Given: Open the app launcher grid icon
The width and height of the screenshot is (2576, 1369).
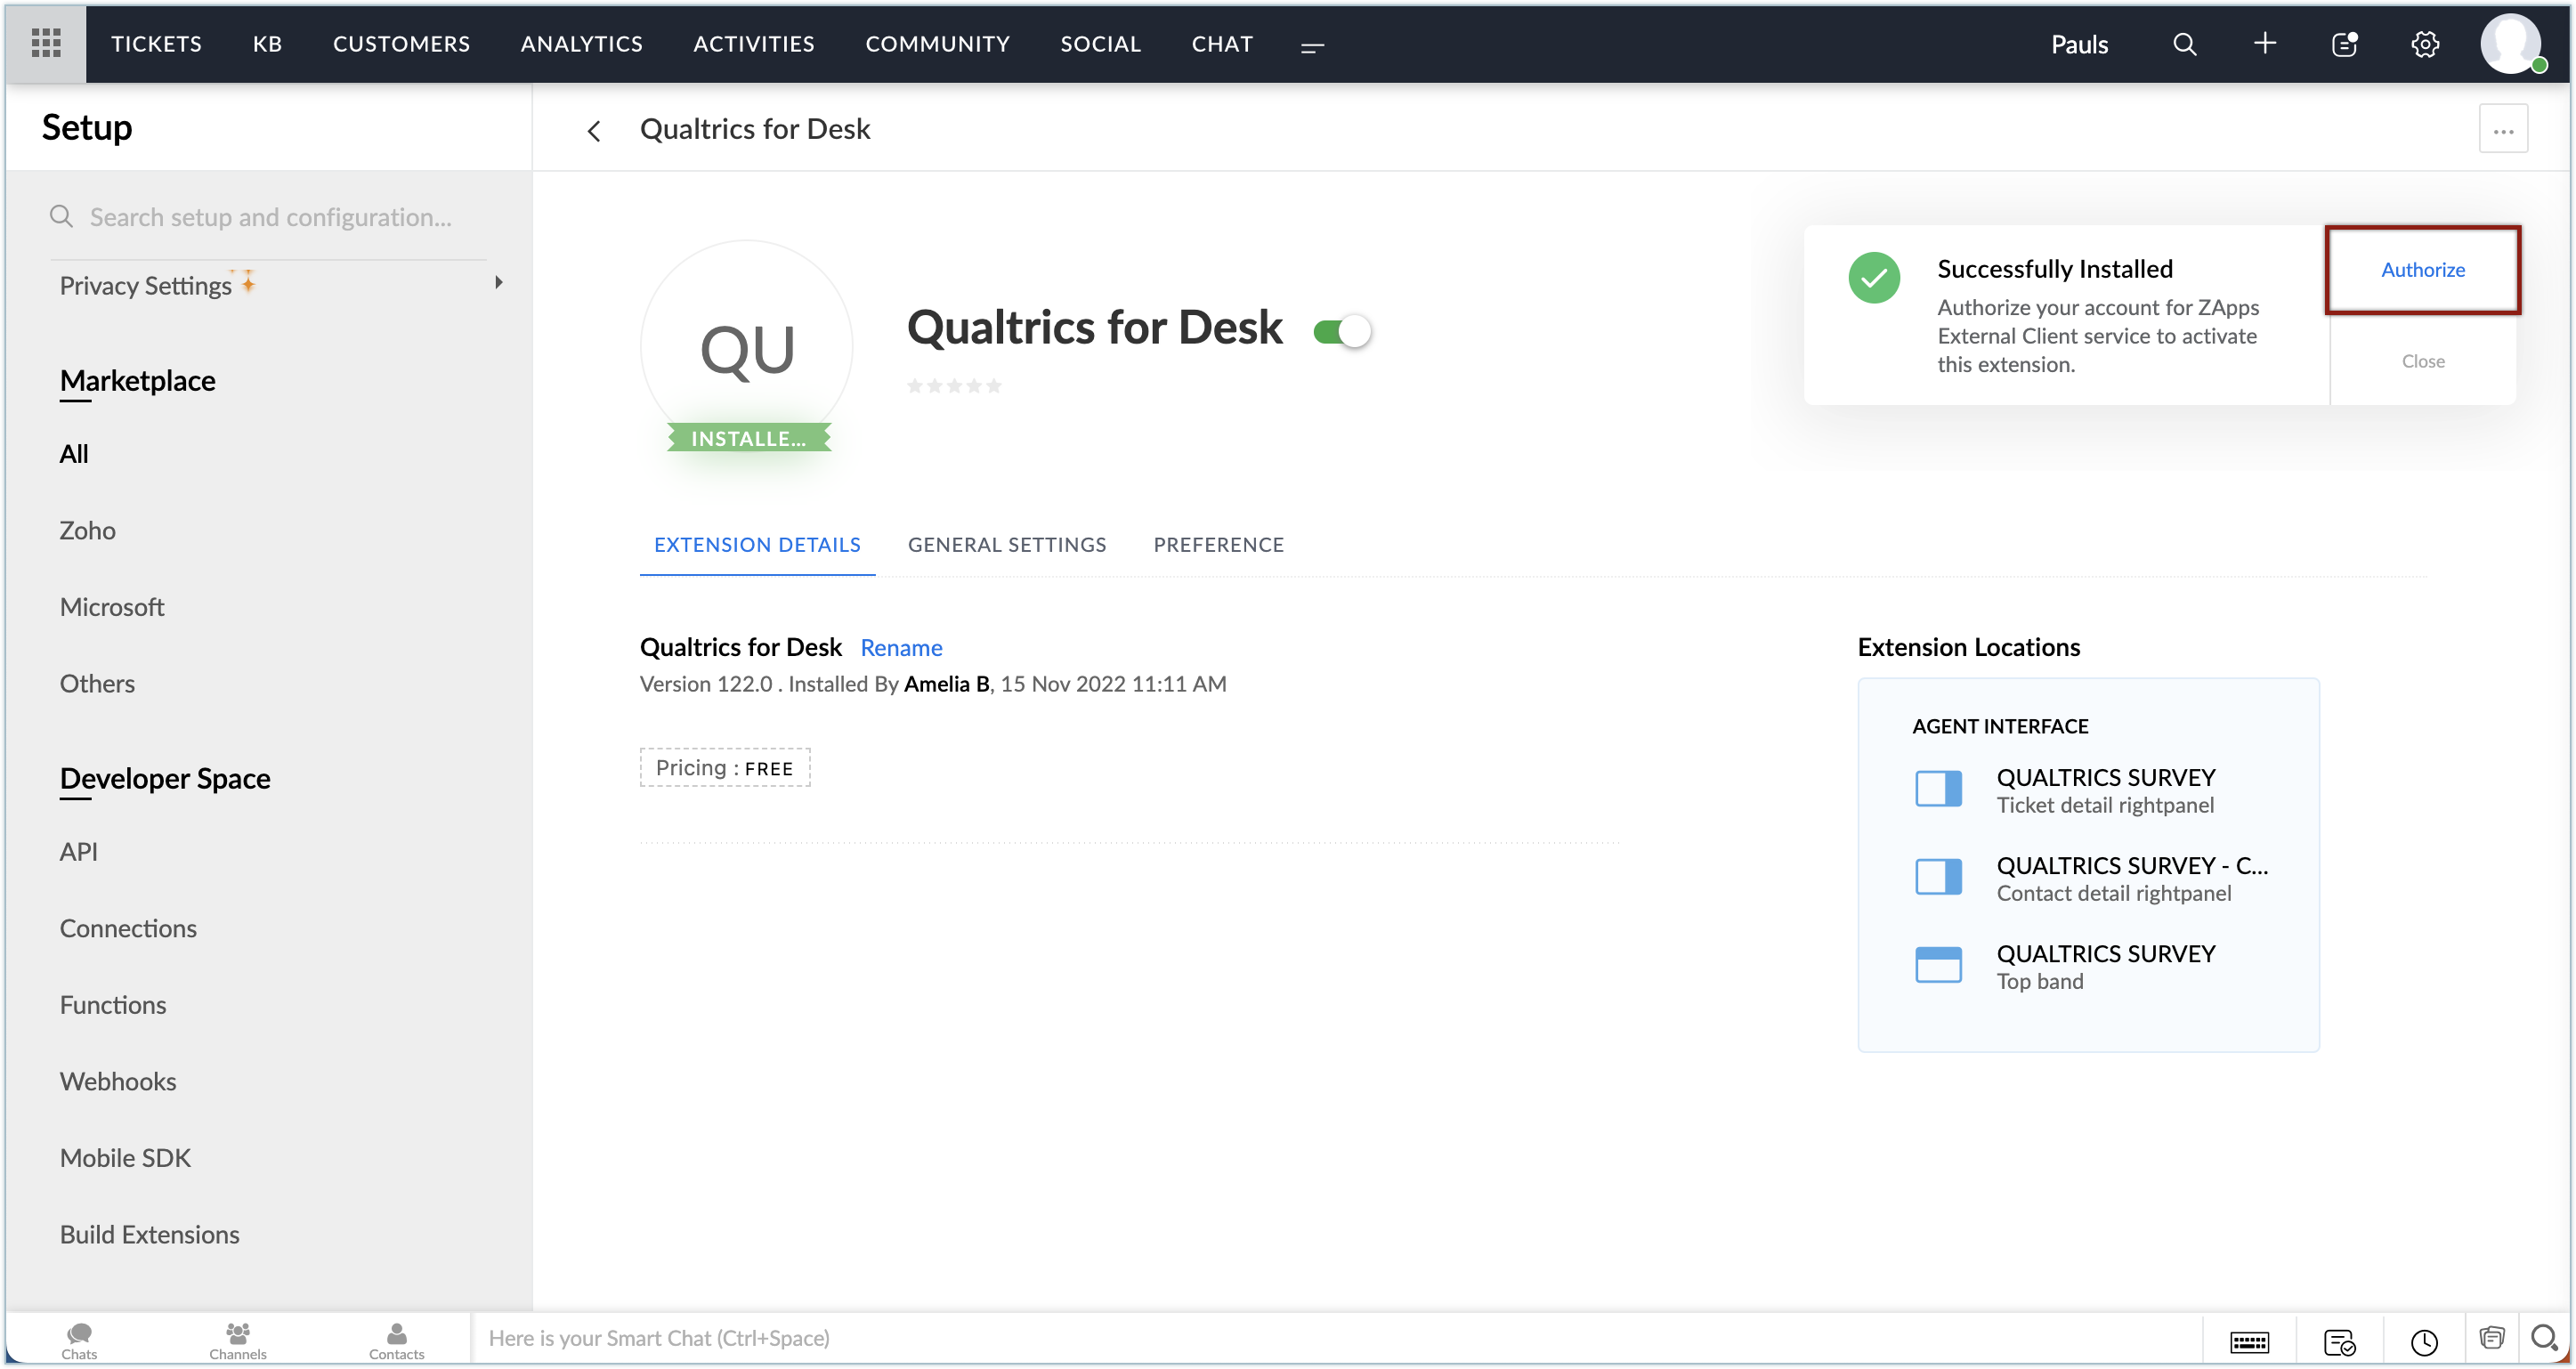Looking at the screenshot, I should [46, 43].
